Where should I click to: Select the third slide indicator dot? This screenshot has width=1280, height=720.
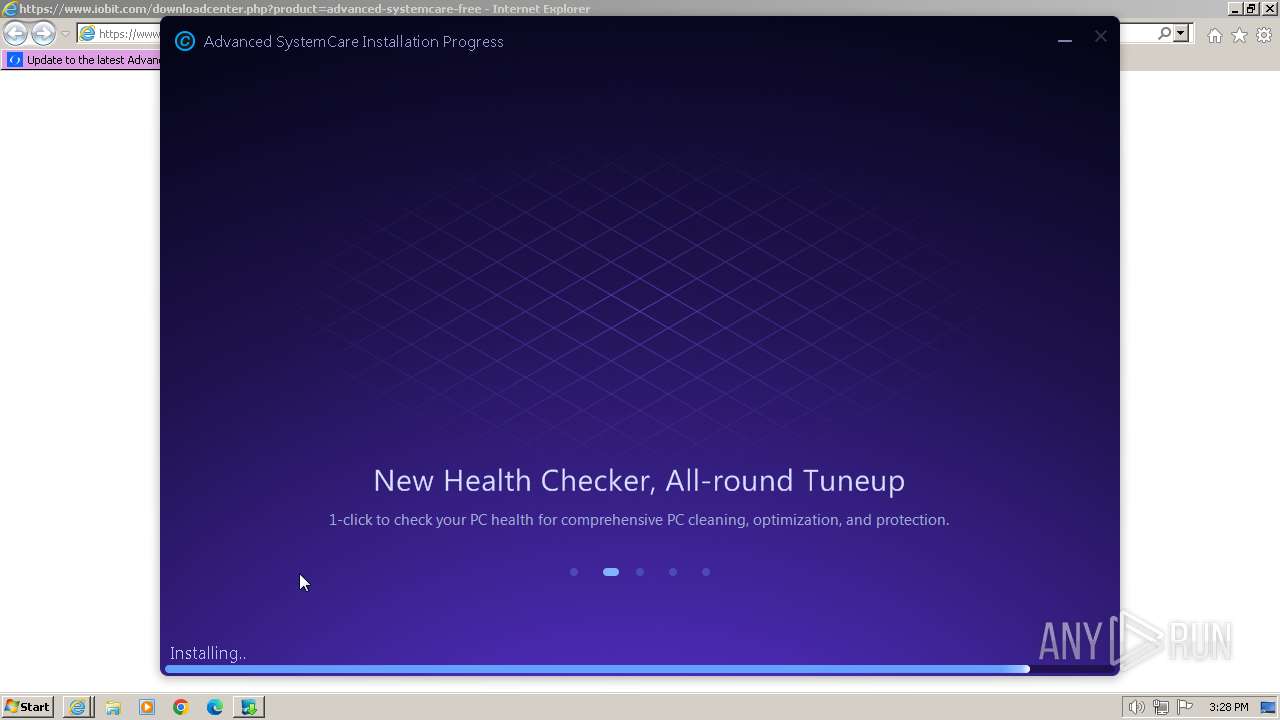[640, 572]
